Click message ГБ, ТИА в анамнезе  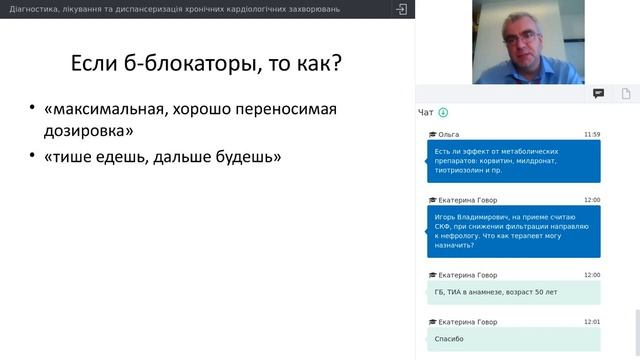click(514, 292)
